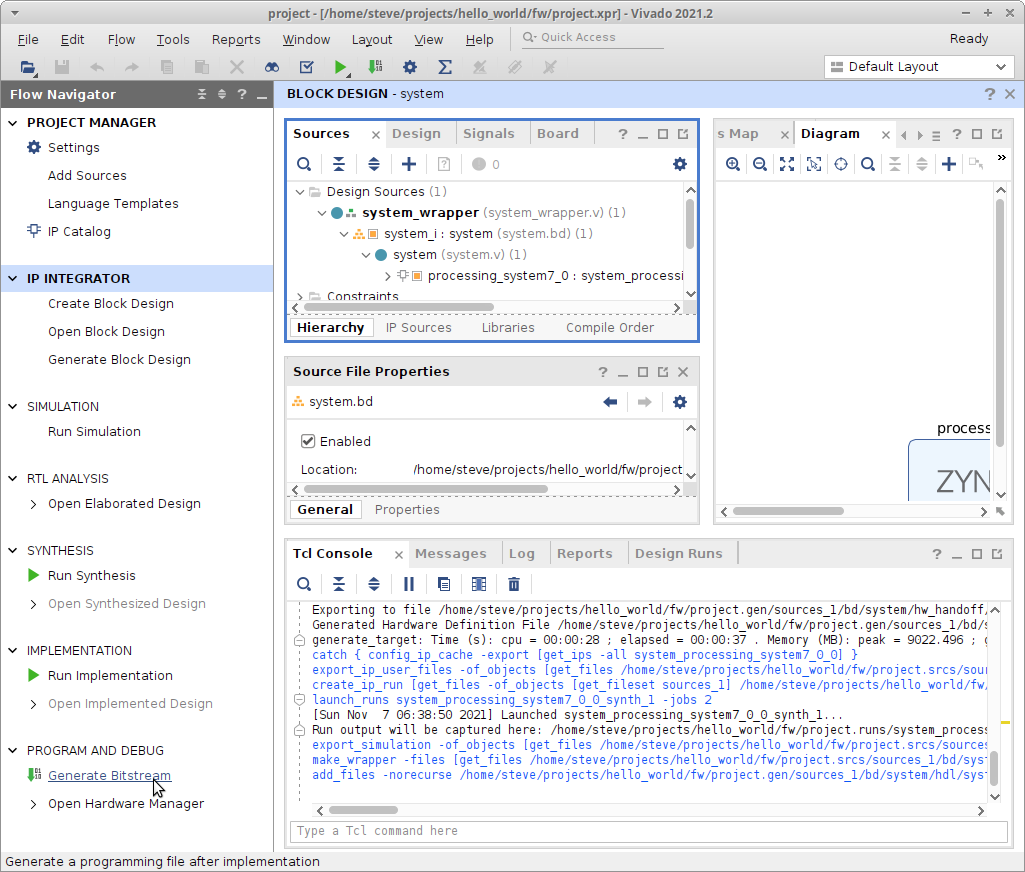Expand the Open Elaborated Design entry
Screen dimensions: 1025x872
34,504
